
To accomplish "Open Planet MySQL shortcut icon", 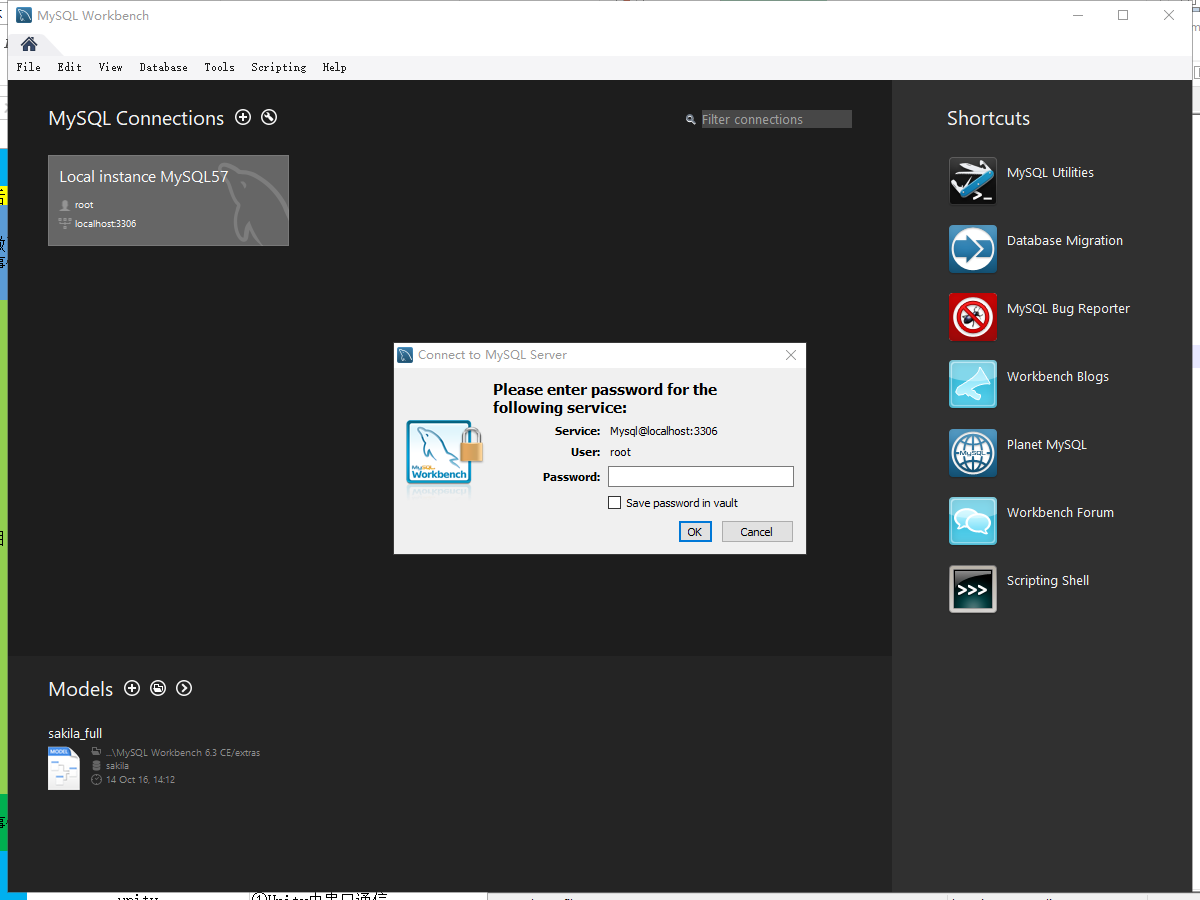I will pyautogui.click(x=973, y=453).
